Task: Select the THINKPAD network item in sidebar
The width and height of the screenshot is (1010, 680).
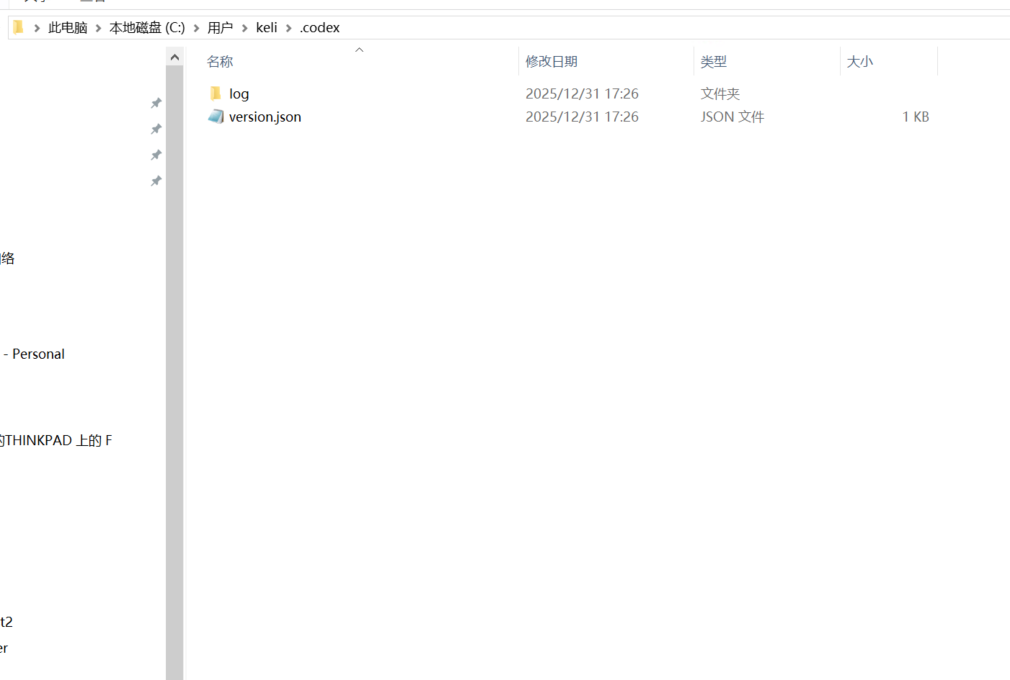Action: (55, 441)
